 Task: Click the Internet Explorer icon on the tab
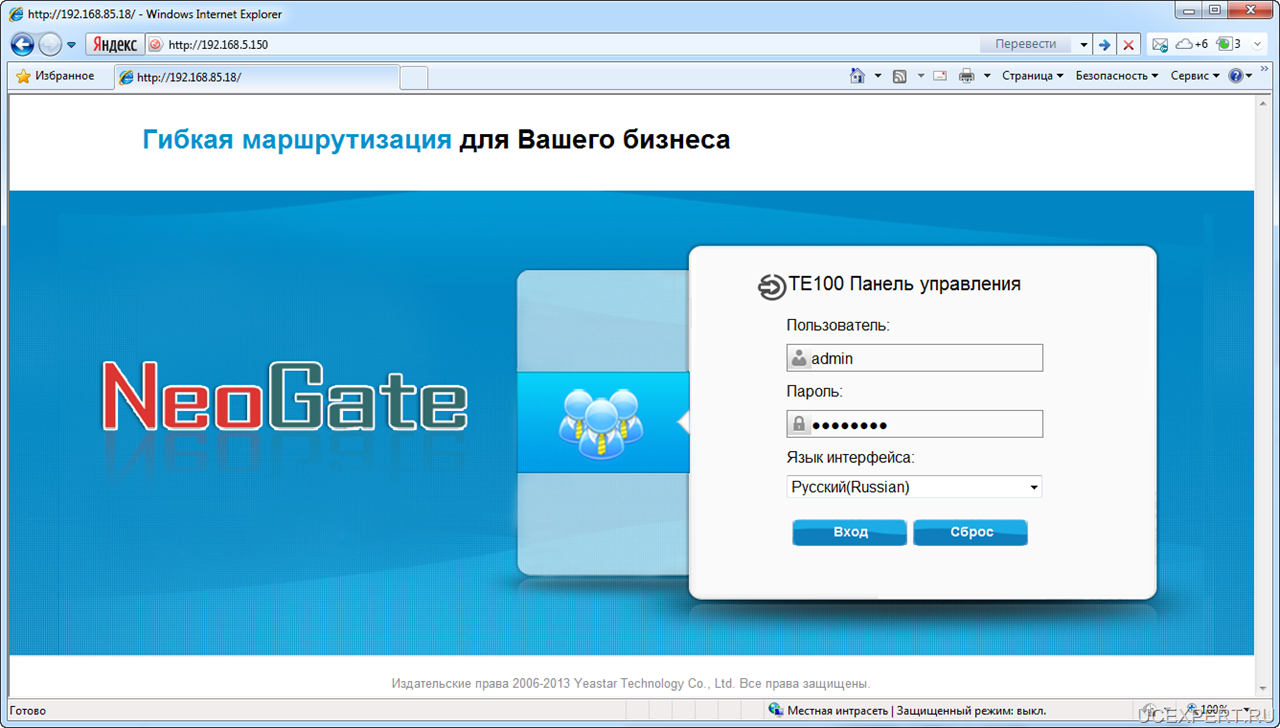(126, 77)
